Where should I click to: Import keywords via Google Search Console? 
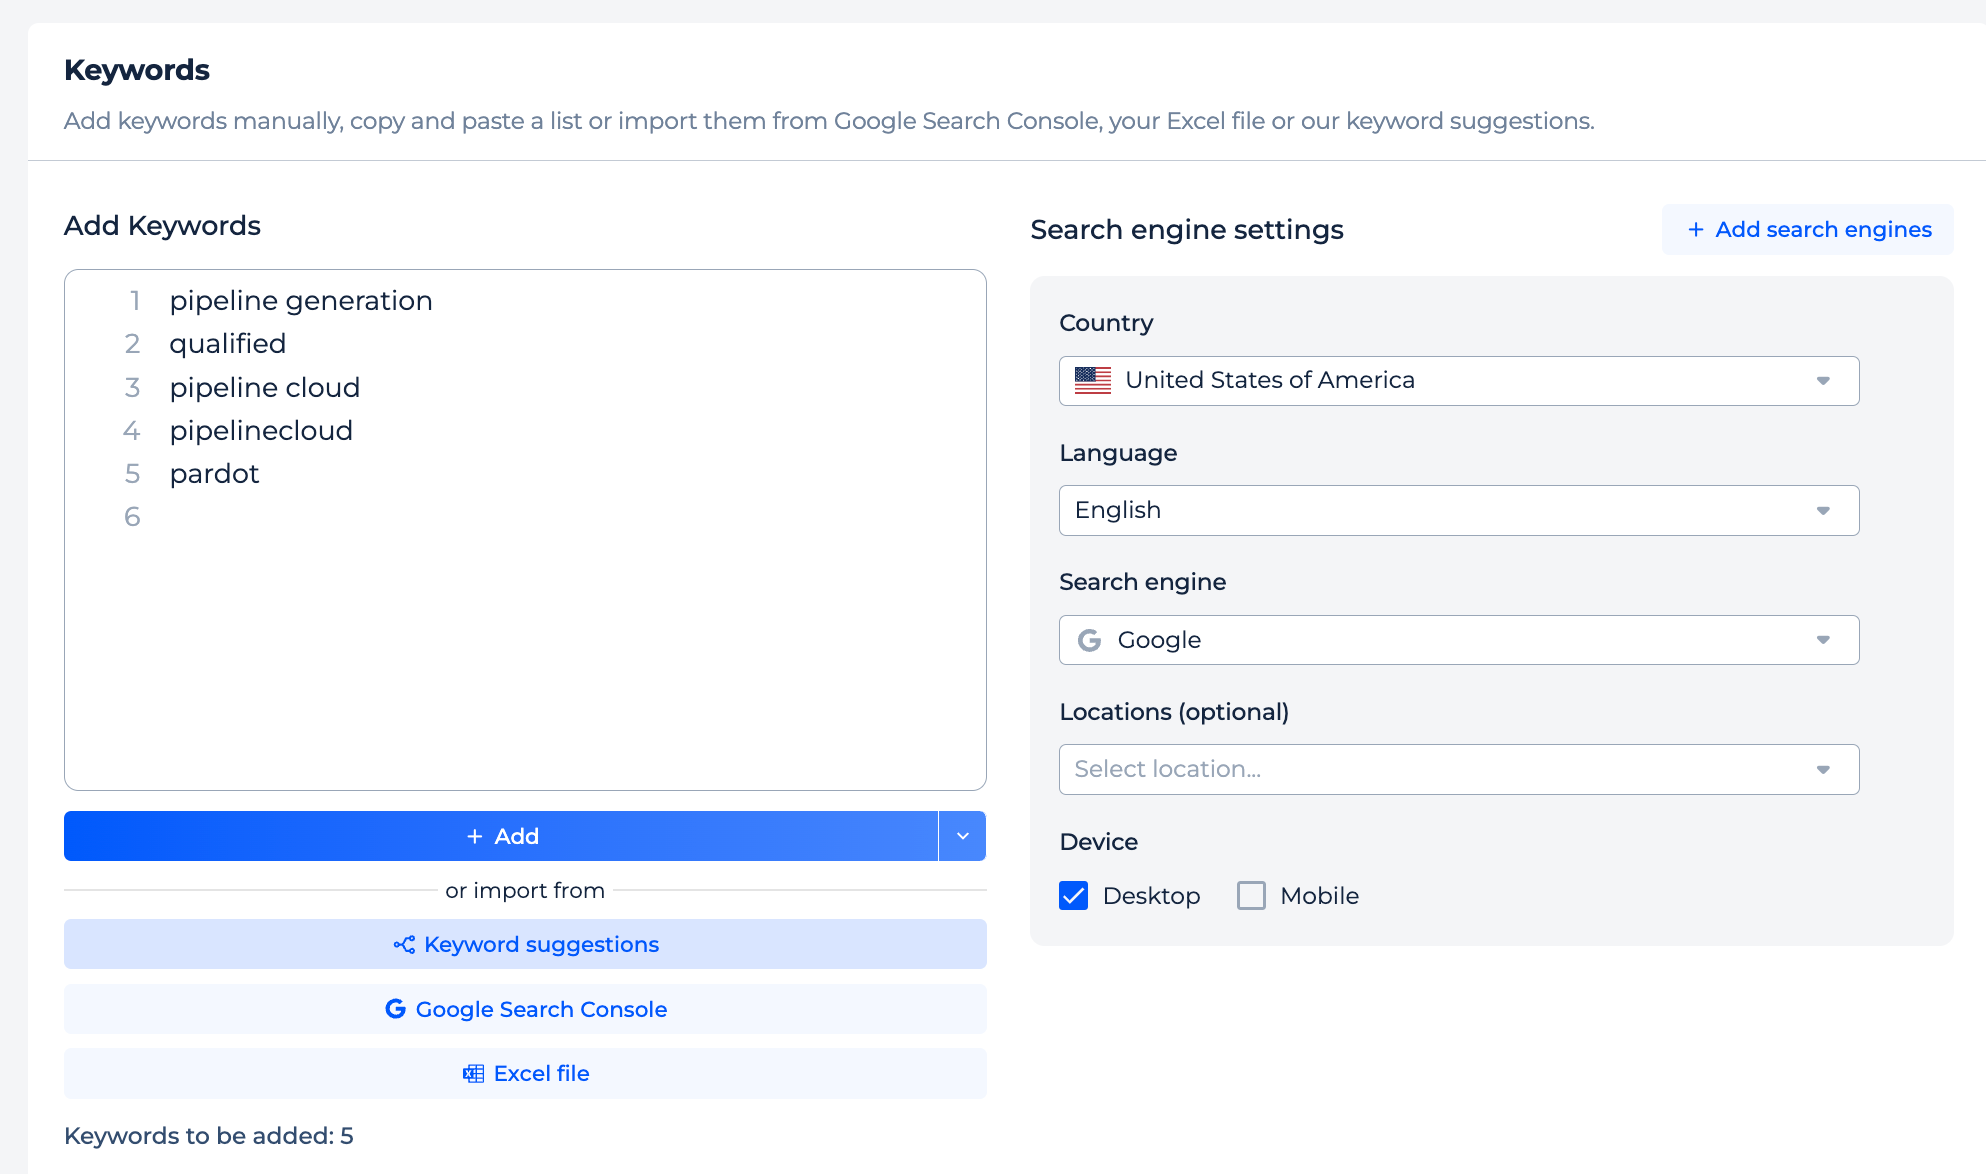pyautogui.click(x=525, y=1009)
